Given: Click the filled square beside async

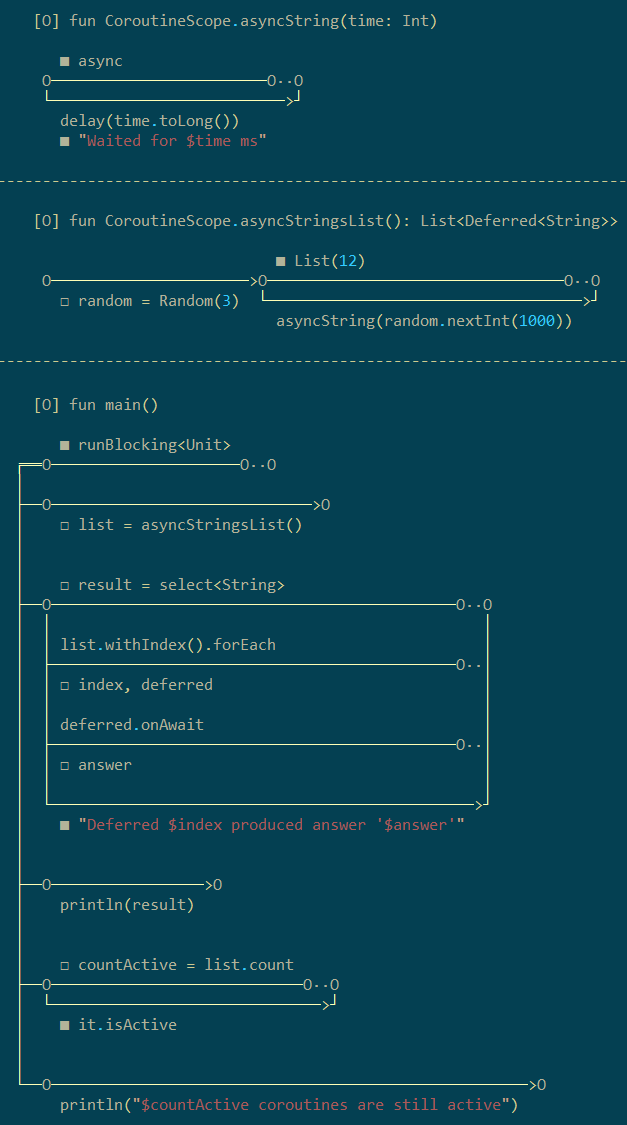Looking at the screenshot, I should [65, 62].
